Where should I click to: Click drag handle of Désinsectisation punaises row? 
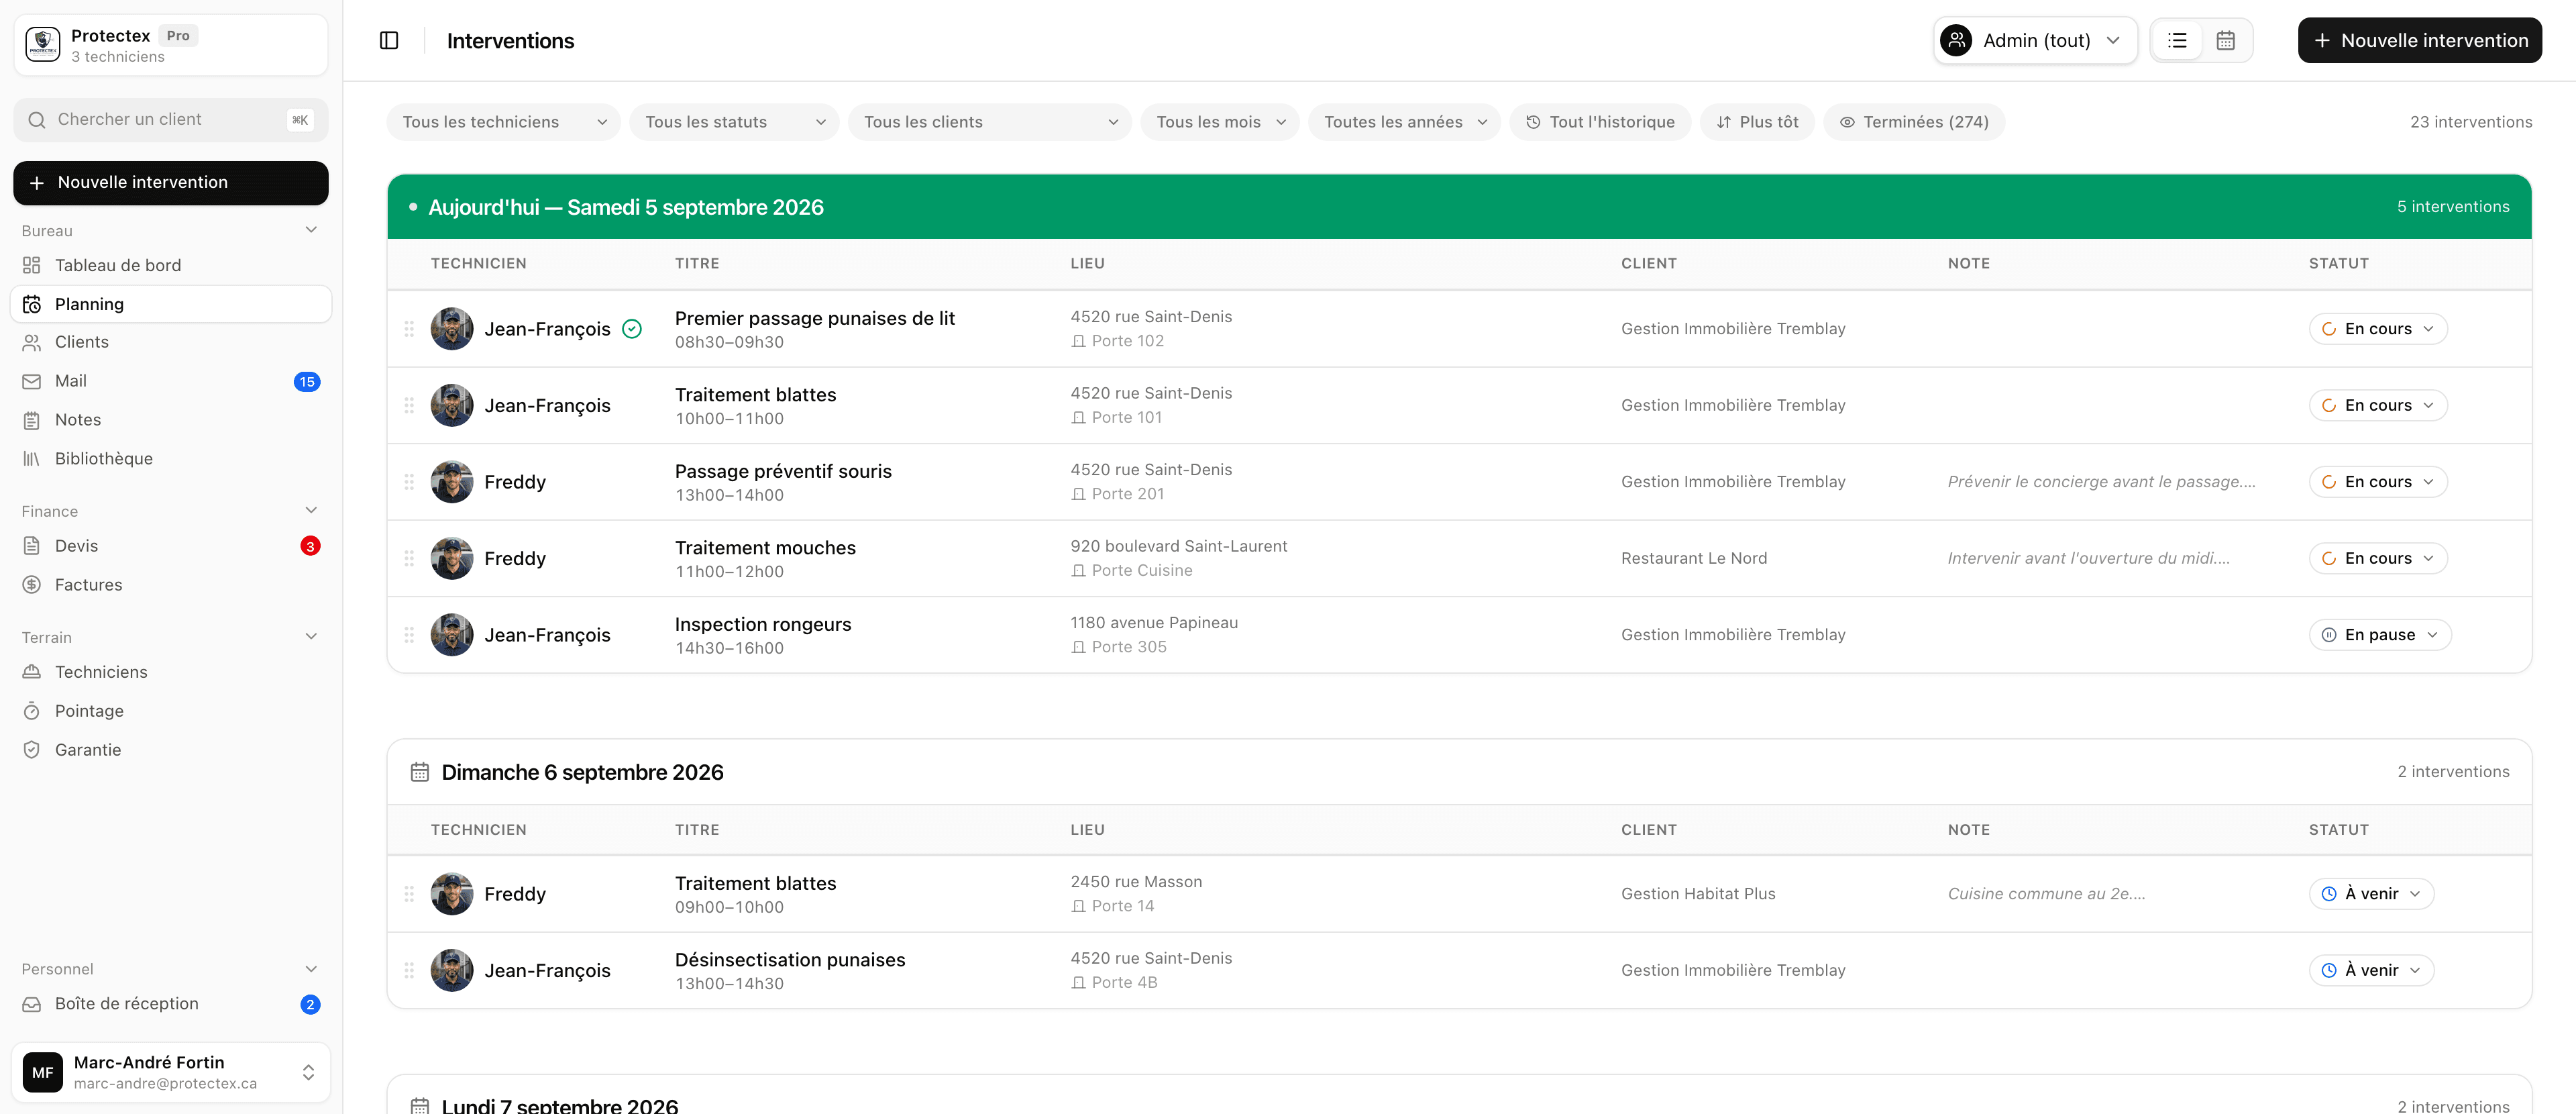[x=409, y=970]
